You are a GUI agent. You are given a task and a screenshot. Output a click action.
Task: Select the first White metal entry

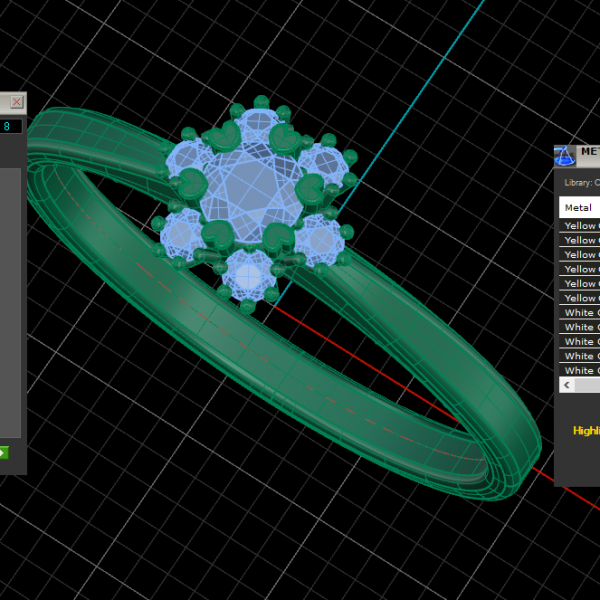click(580, 313)
